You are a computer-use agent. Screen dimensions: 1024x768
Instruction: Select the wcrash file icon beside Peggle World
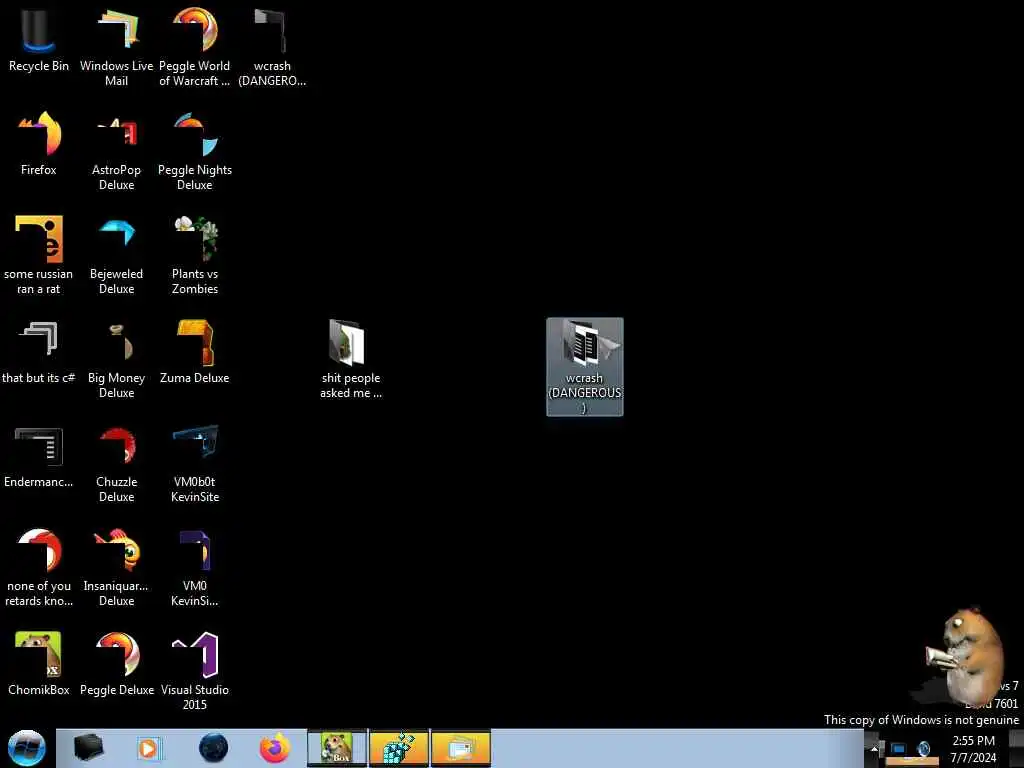point(272,47)
